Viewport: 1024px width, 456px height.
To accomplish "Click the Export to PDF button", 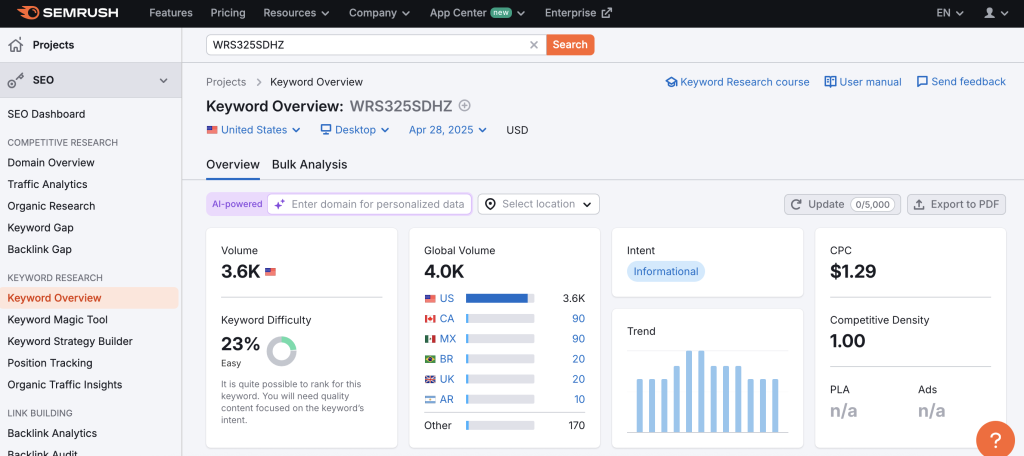I will click(x=957, y=204).
